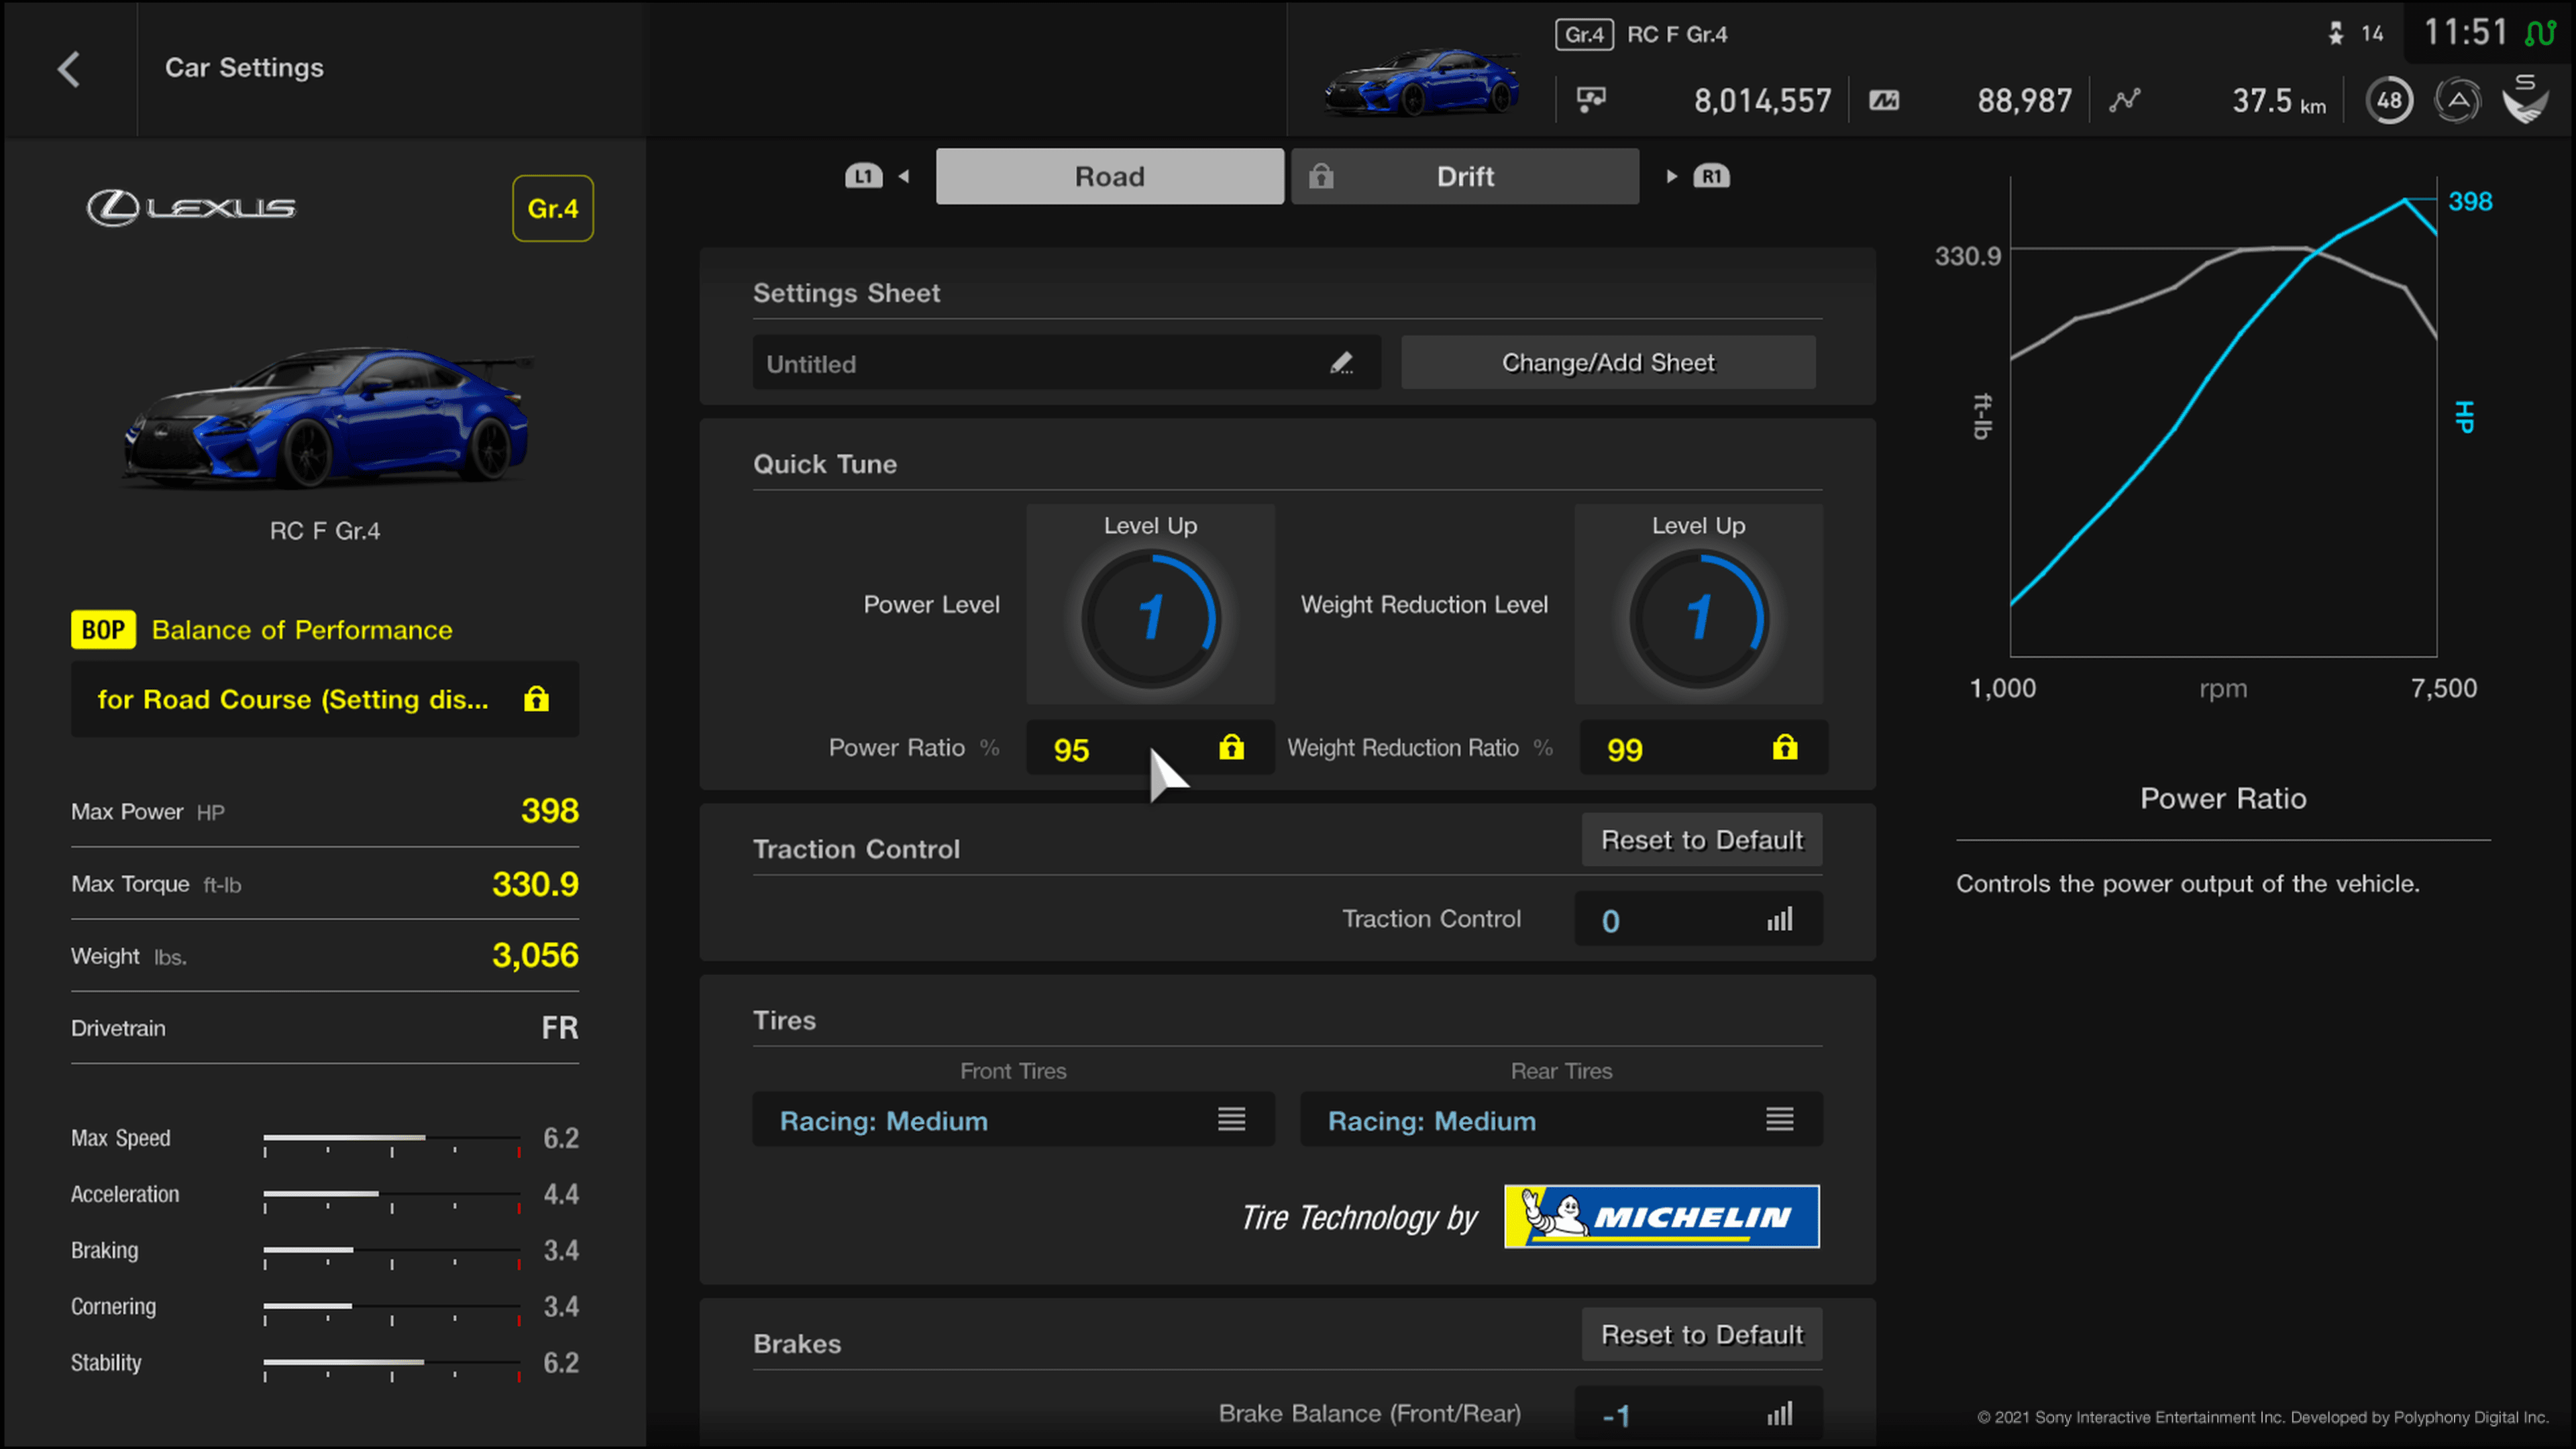Click the driver rating A circular badge
This screenshot has width=2576, height=1449.
(2457, 100)
